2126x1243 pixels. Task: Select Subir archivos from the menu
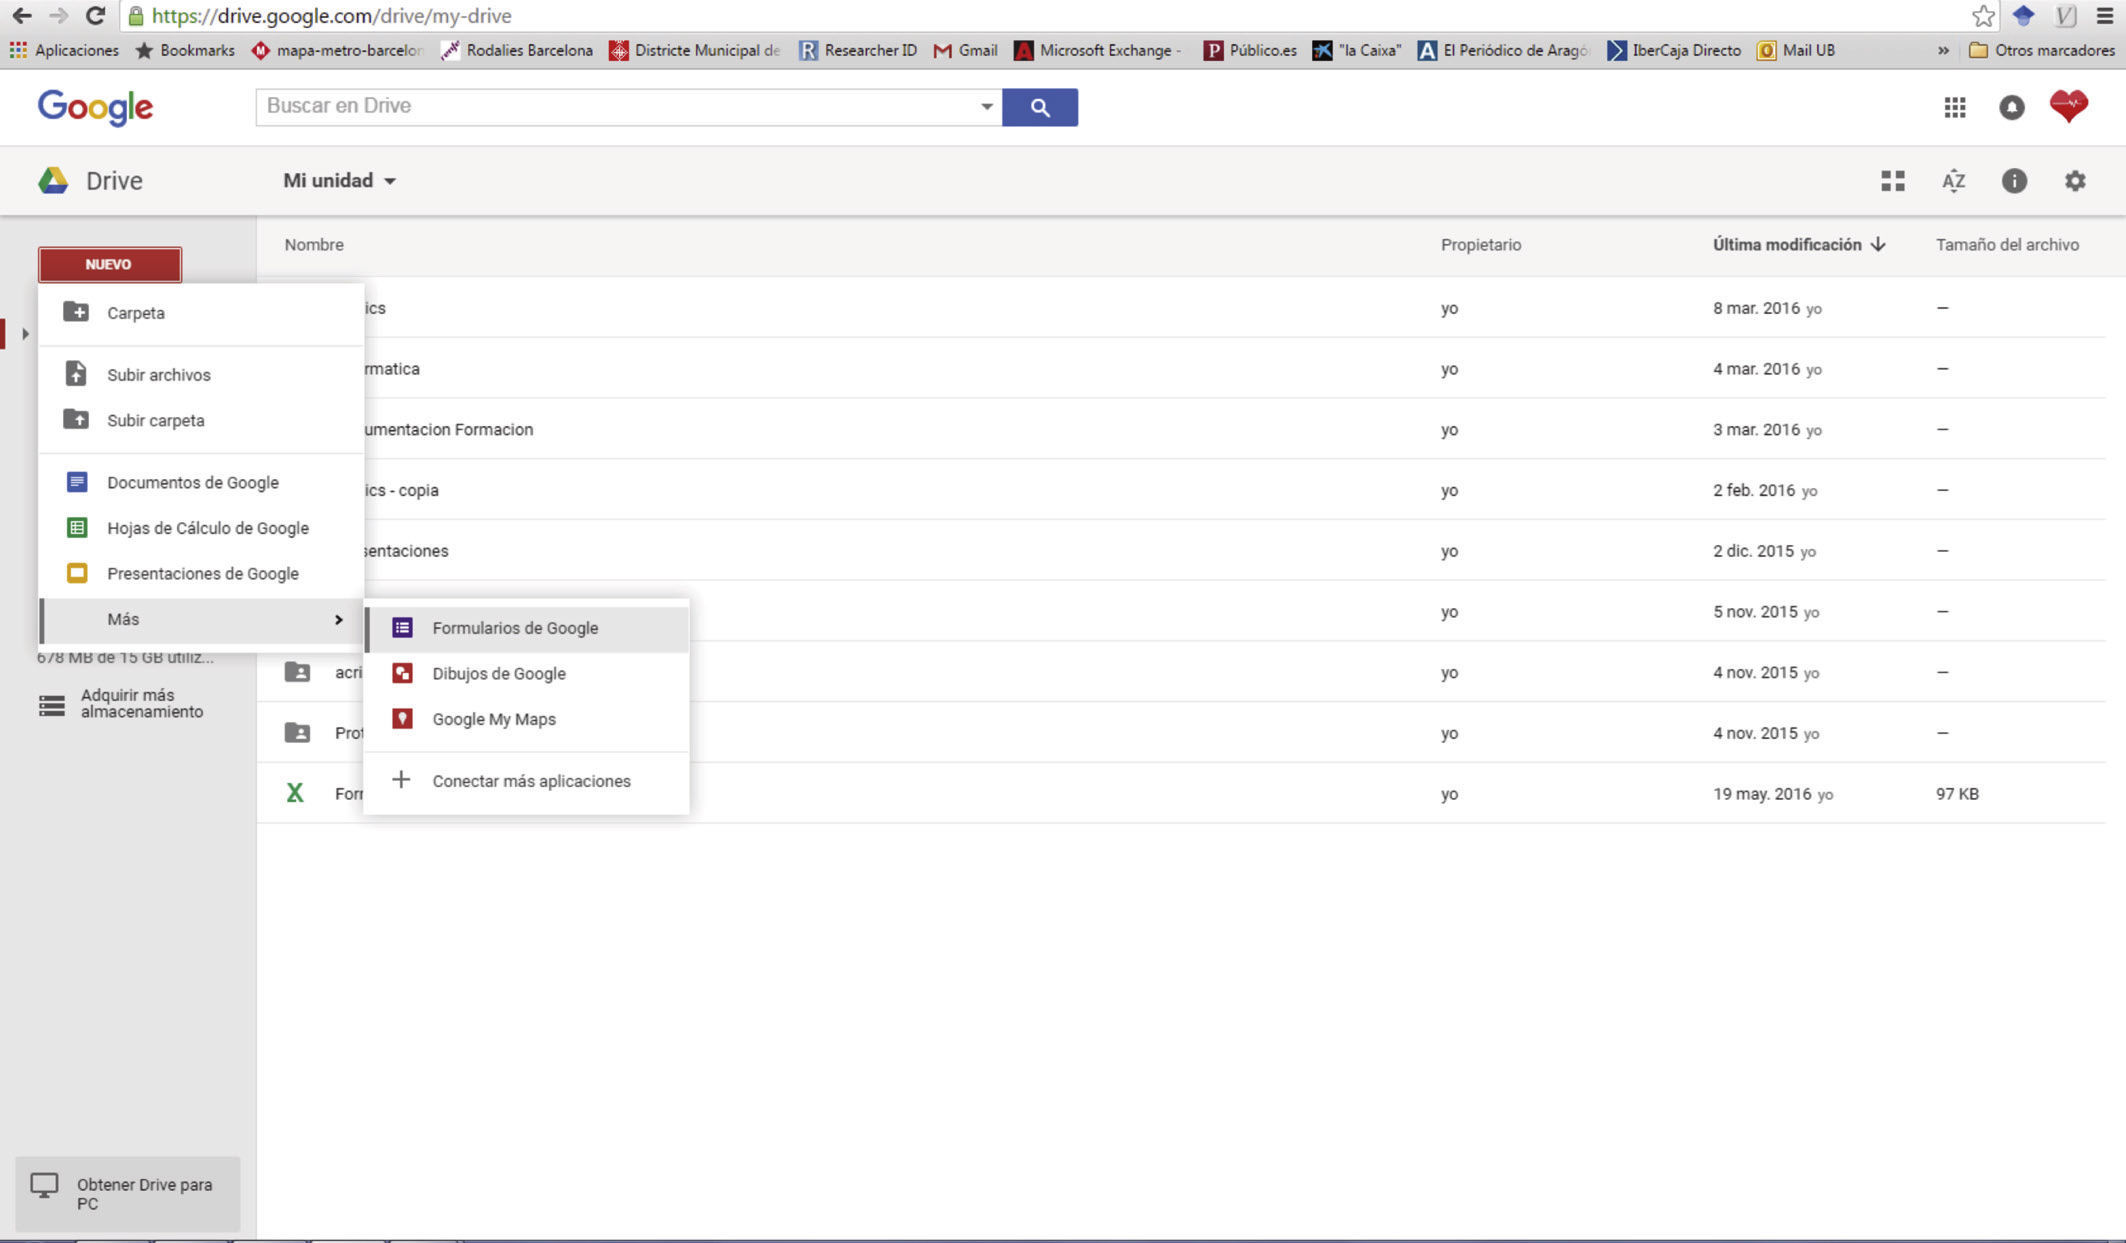coord(158,375)
